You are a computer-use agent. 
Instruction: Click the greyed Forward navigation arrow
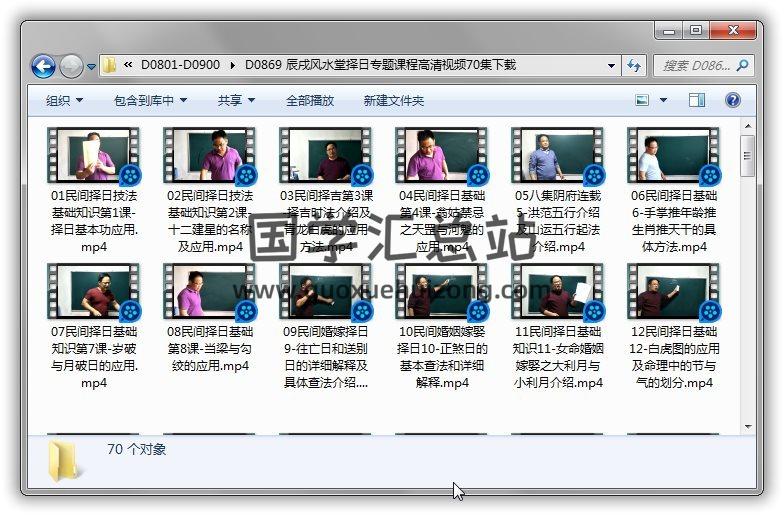72,66
